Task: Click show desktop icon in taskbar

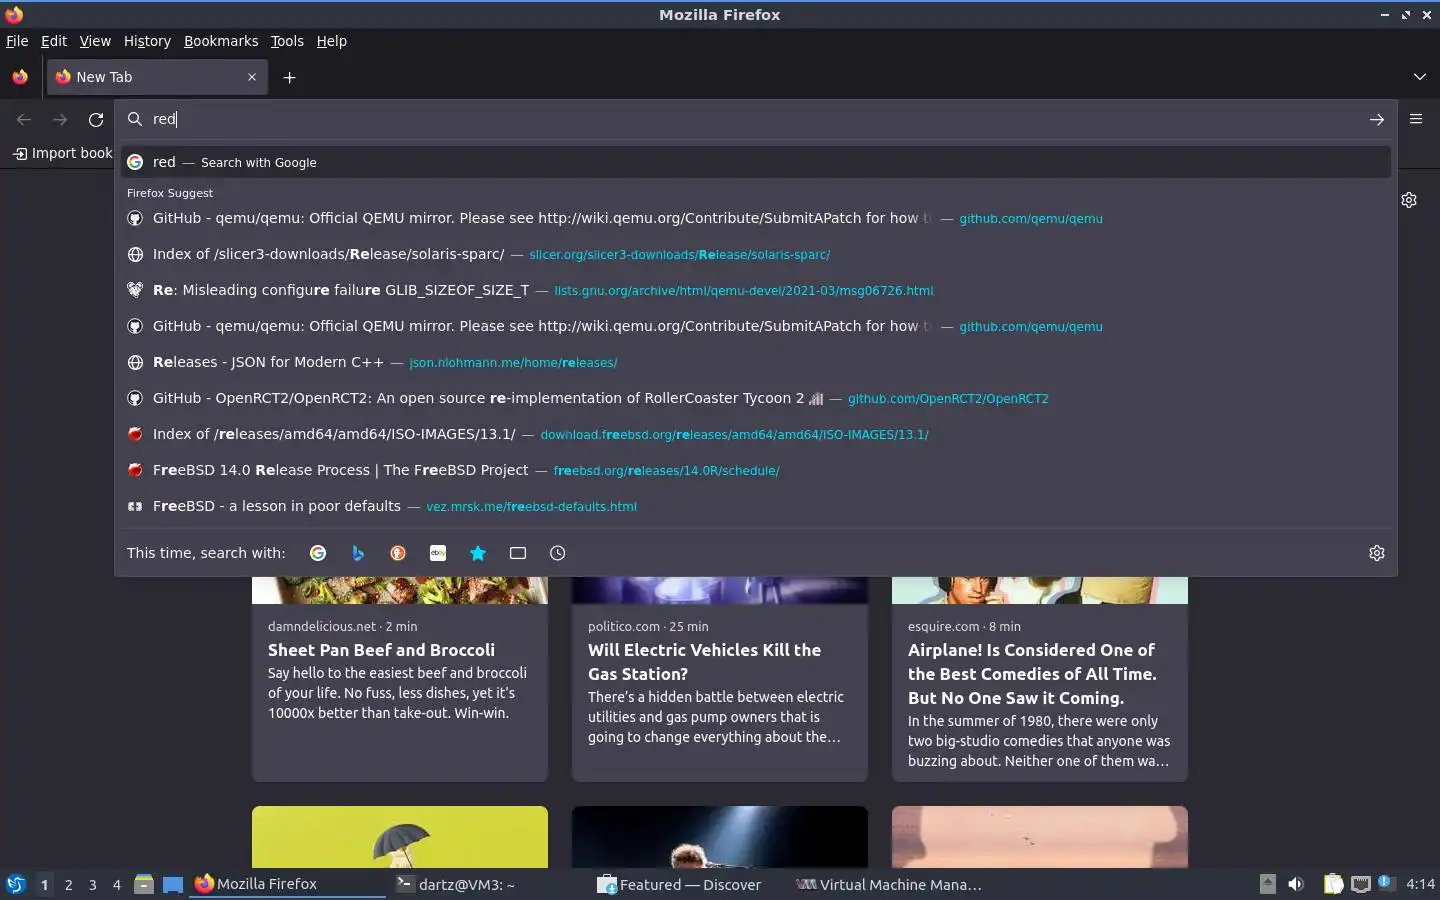Action: (173, 884)
